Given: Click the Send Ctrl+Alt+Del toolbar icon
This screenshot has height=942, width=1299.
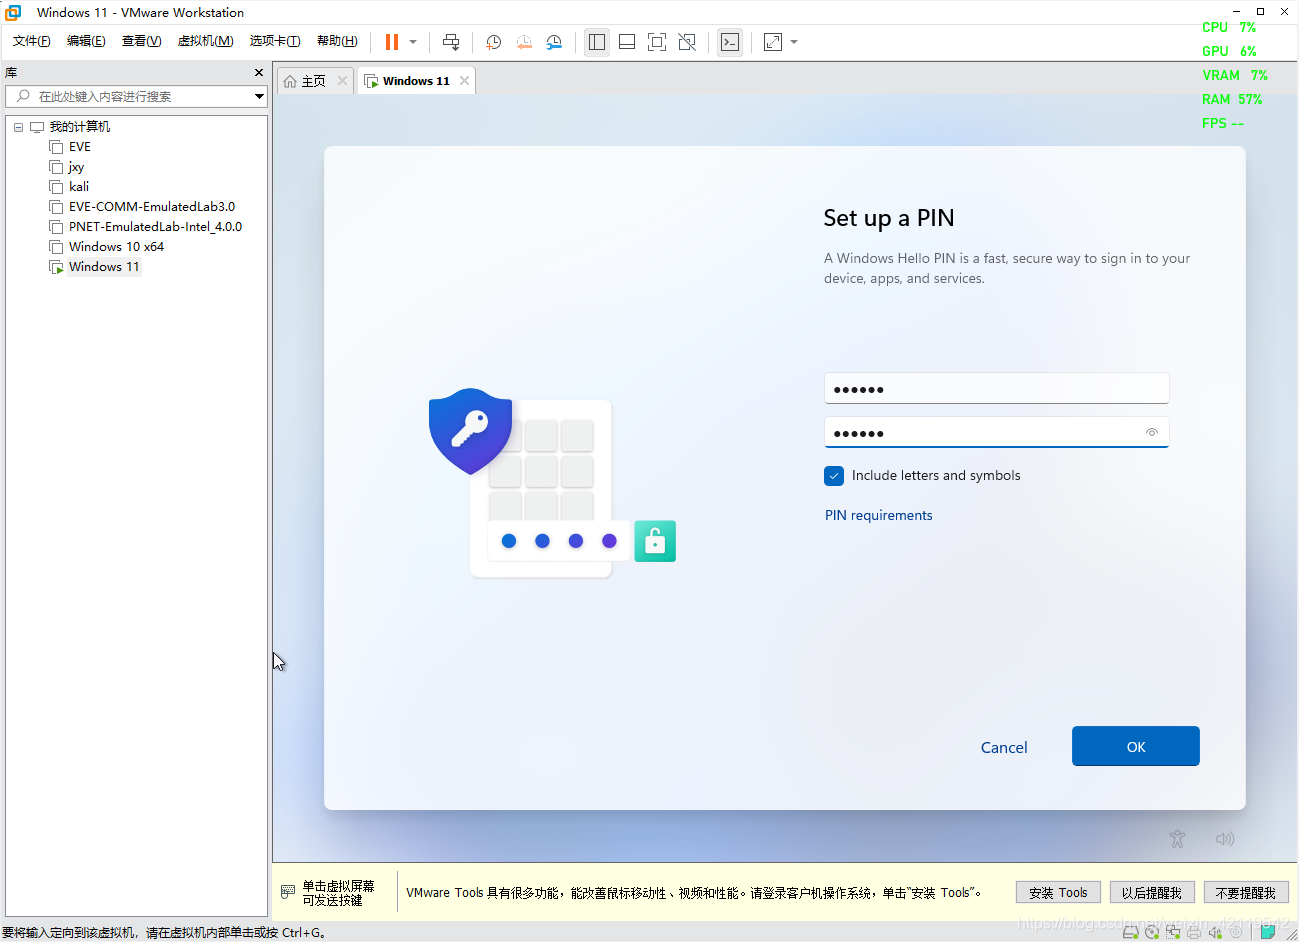Looking at the screenshot, I should pos(451,42).
